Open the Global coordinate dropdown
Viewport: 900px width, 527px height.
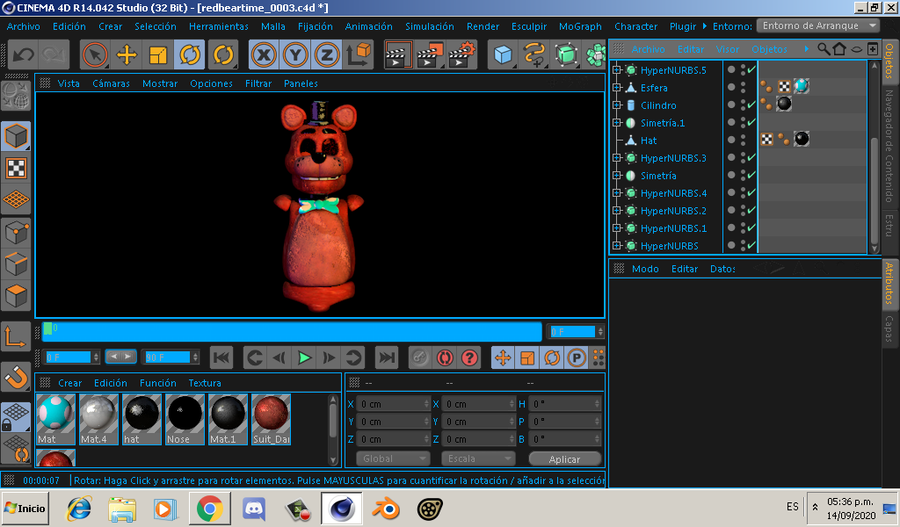tap(393, 459)
